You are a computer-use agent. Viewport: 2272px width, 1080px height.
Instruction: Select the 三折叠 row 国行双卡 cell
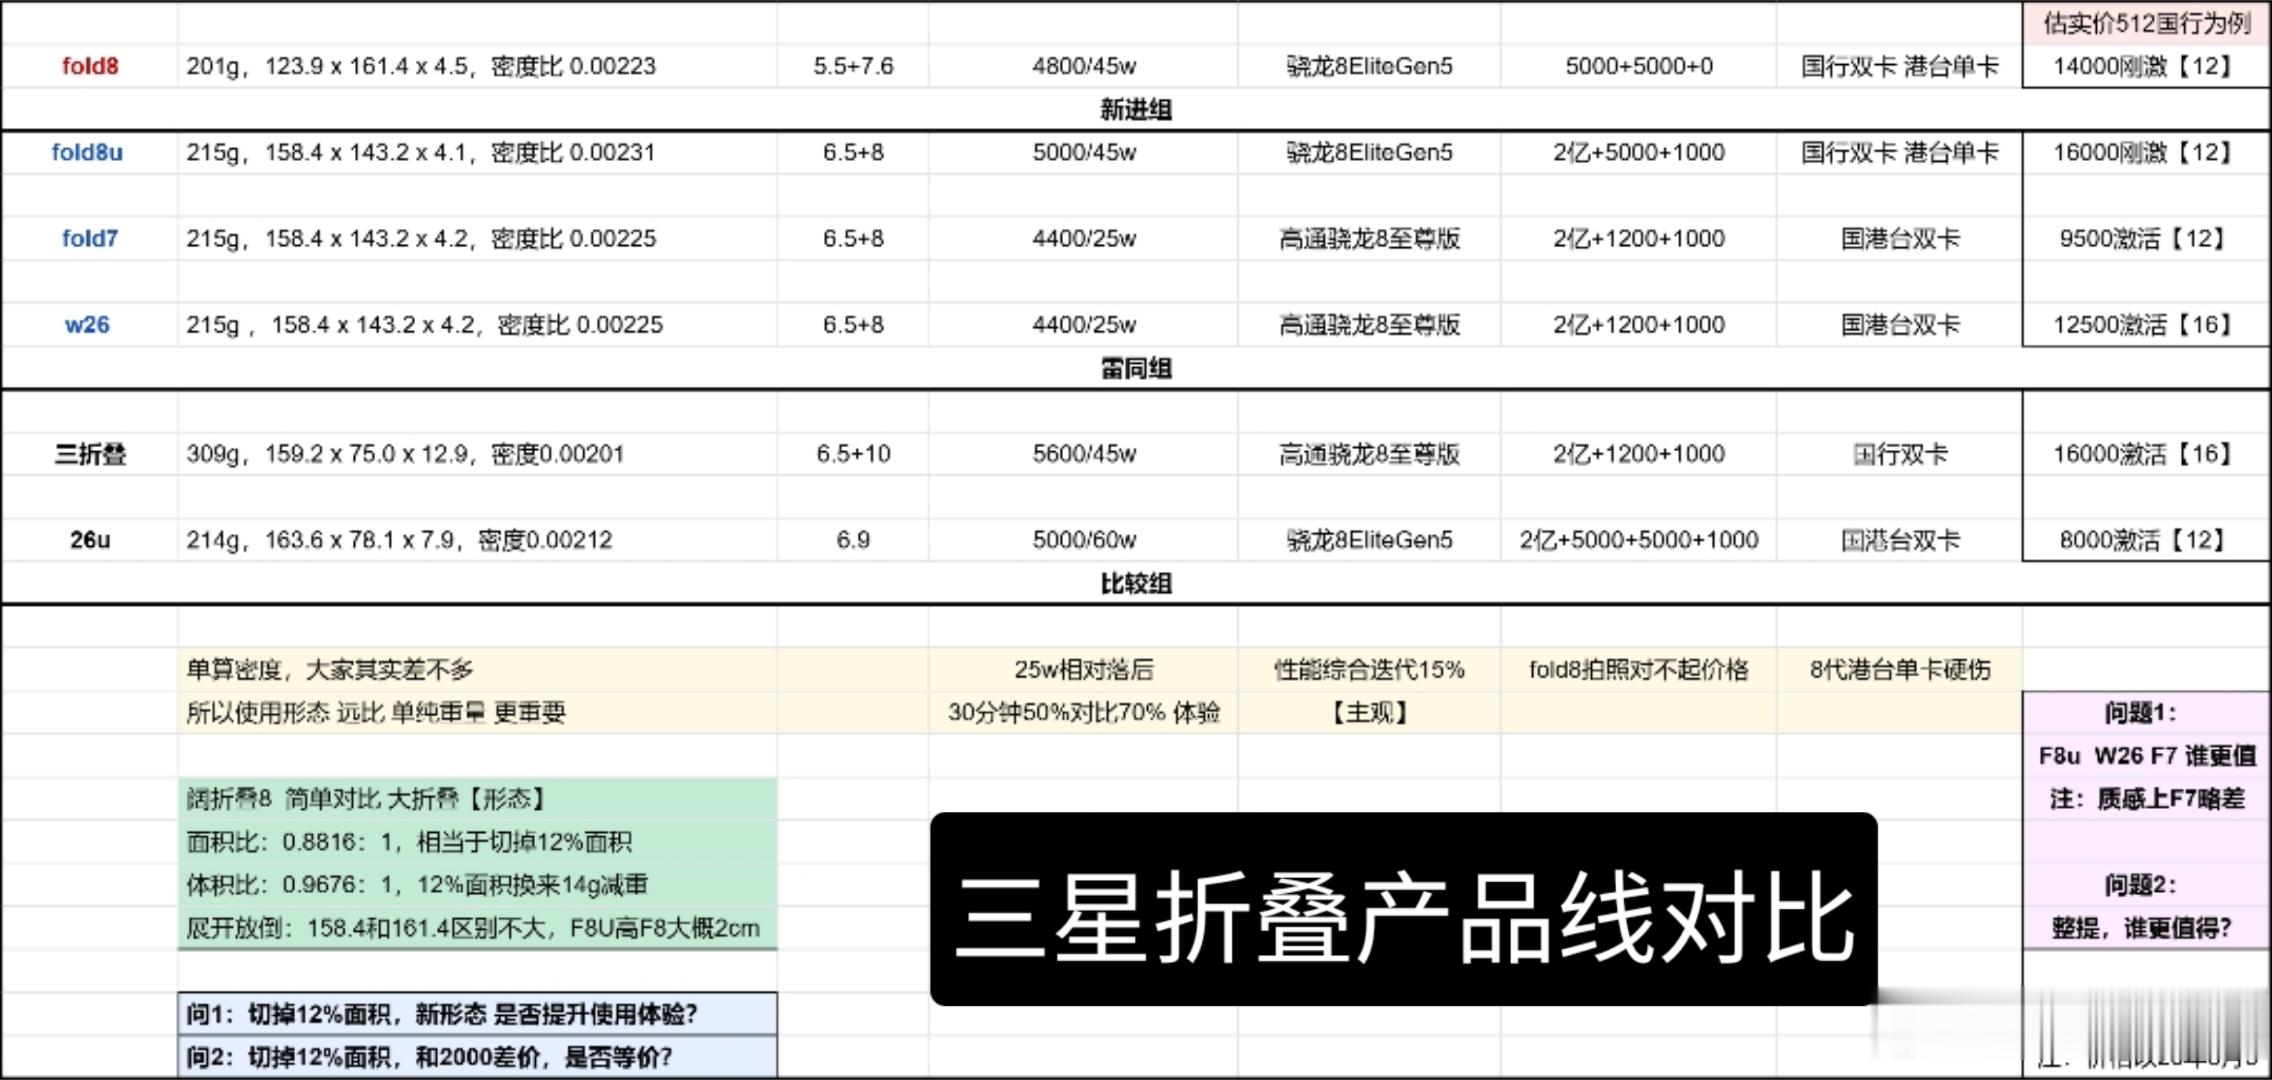[x=1900, y=454]
